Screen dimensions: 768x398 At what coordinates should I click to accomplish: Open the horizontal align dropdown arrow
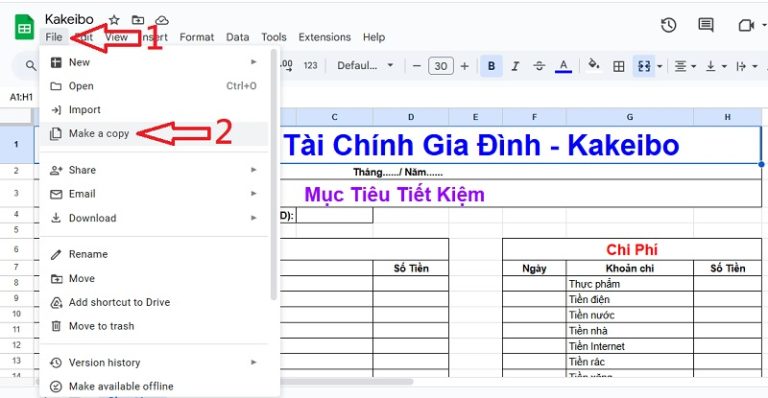[x=693, y=66]
